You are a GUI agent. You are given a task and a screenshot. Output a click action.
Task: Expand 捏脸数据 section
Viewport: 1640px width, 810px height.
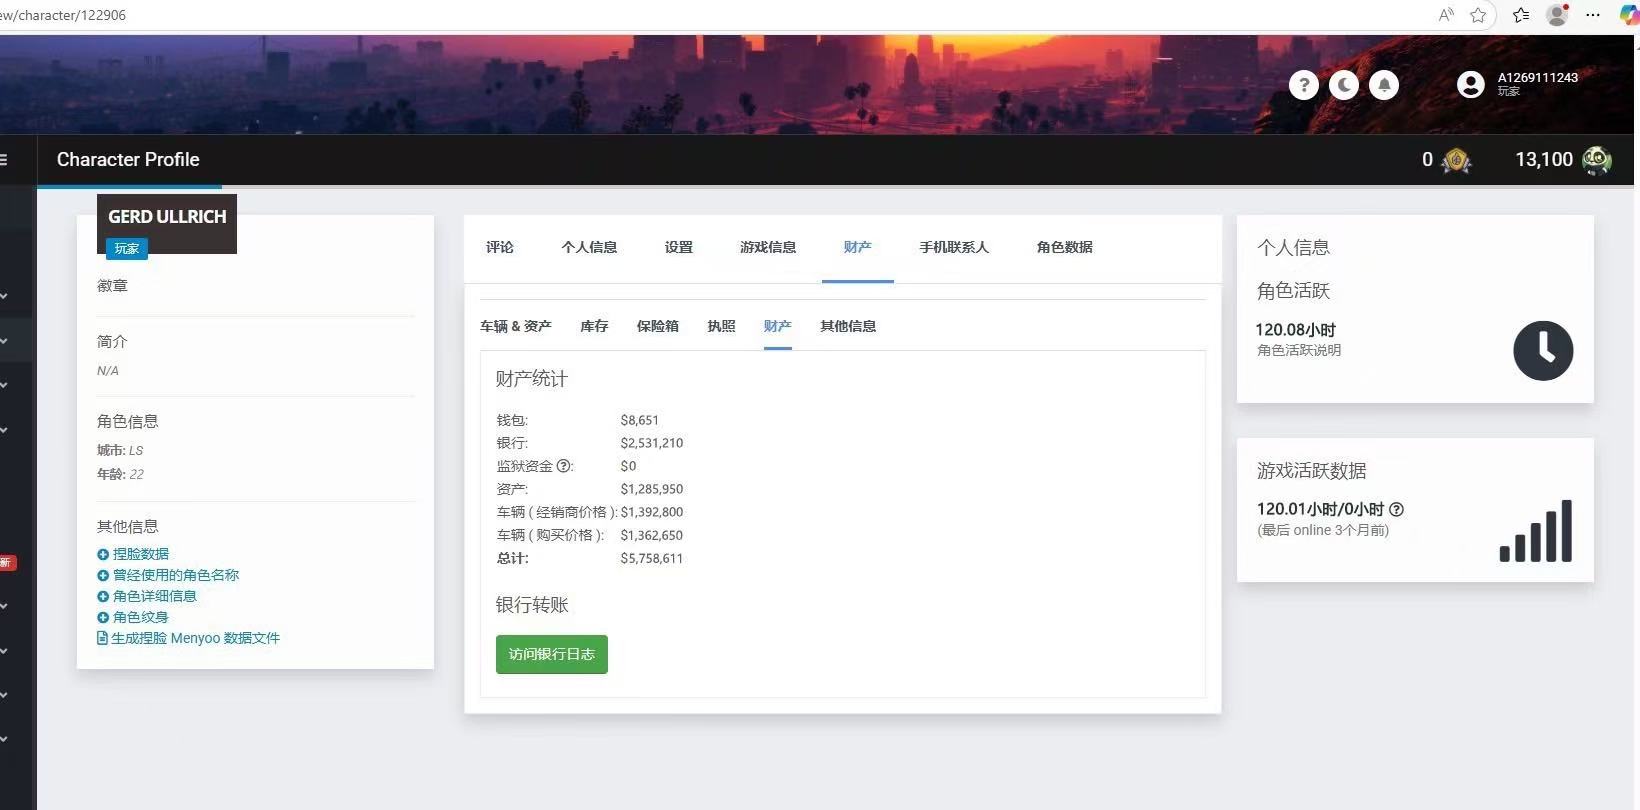(133, 554)
